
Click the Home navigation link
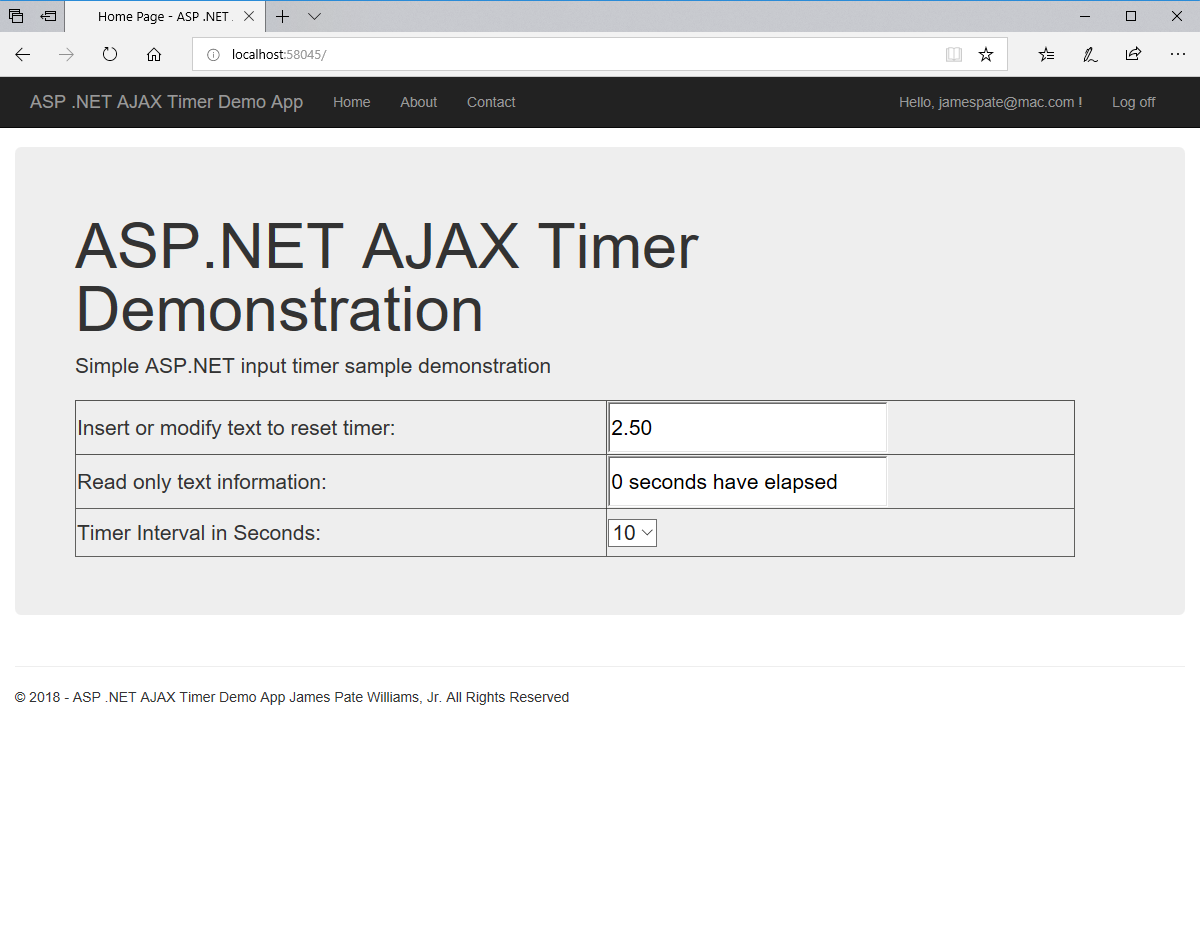tap(351, 102)
